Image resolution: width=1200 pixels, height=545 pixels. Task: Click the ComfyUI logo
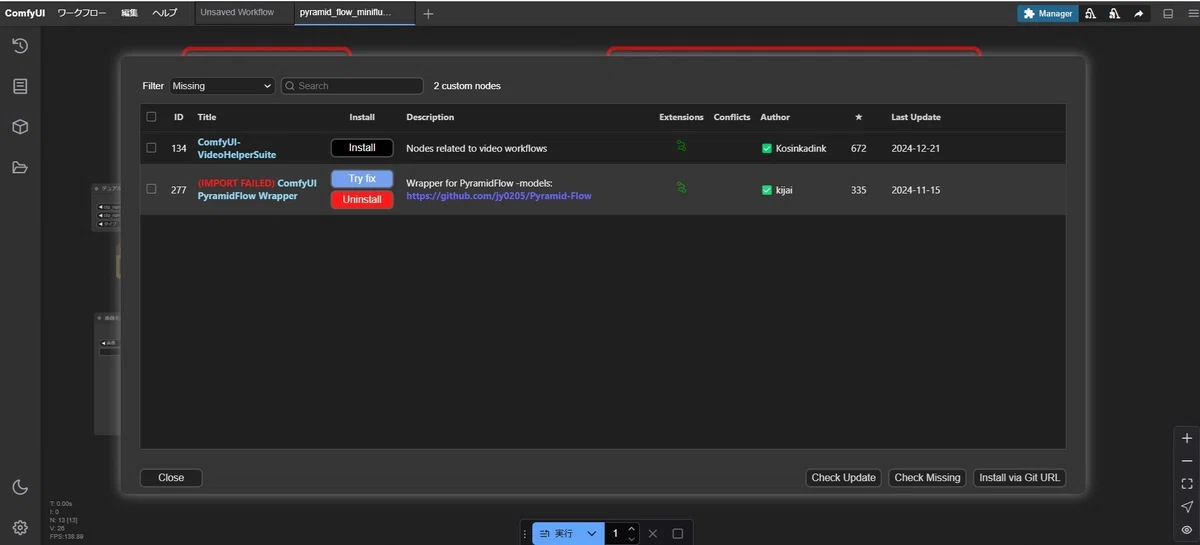click(25, 13)
